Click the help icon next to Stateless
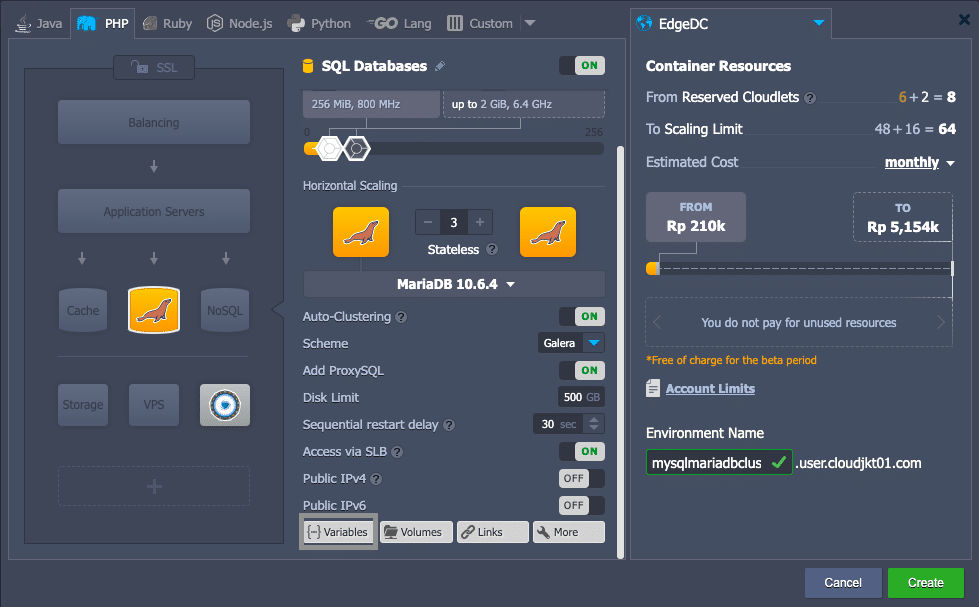The image size is (979, 607). [x=492, y=250]
